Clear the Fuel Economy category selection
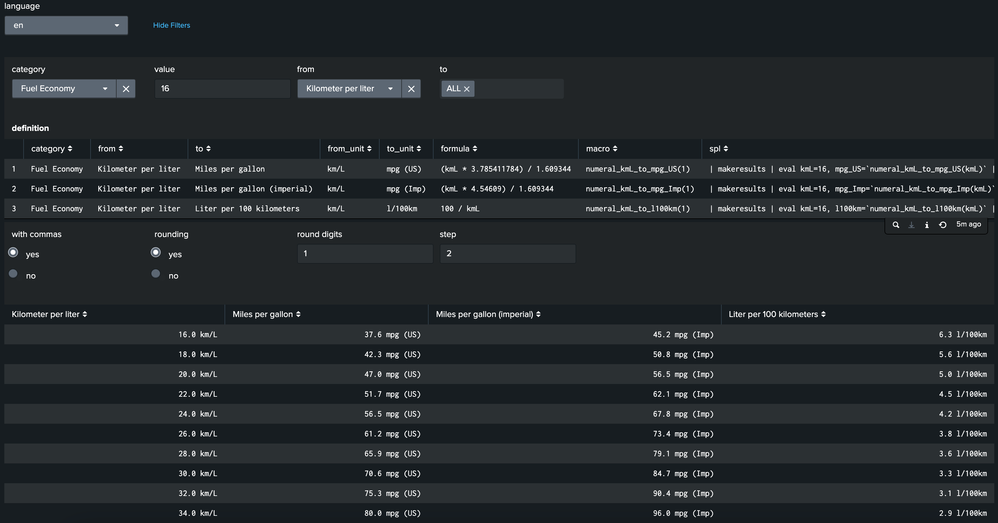Screen dimensions: 998x523 pyautogui.click(x=126, y=88)
